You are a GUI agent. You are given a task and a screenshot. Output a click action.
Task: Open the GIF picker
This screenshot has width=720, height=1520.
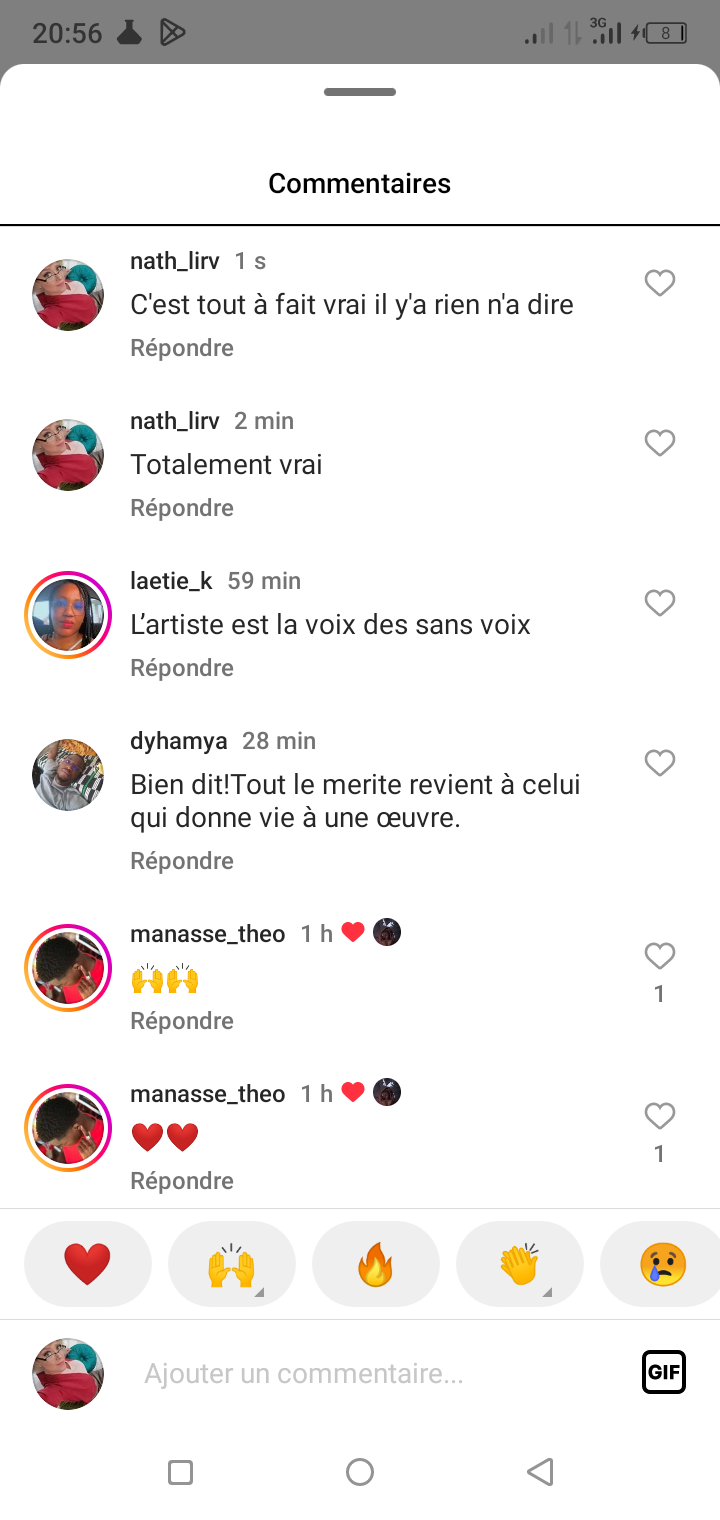click(664, 1372)
